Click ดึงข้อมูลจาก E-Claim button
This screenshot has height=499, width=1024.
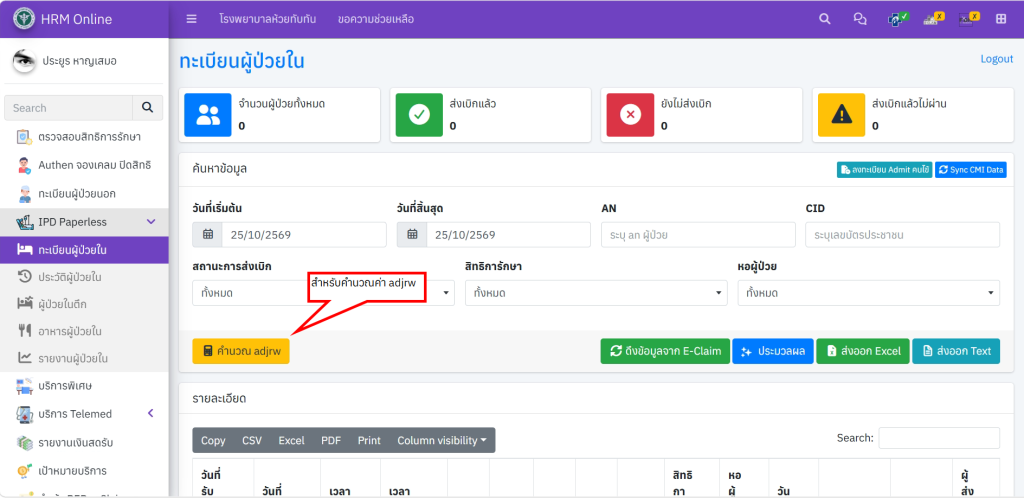(665, 351)
